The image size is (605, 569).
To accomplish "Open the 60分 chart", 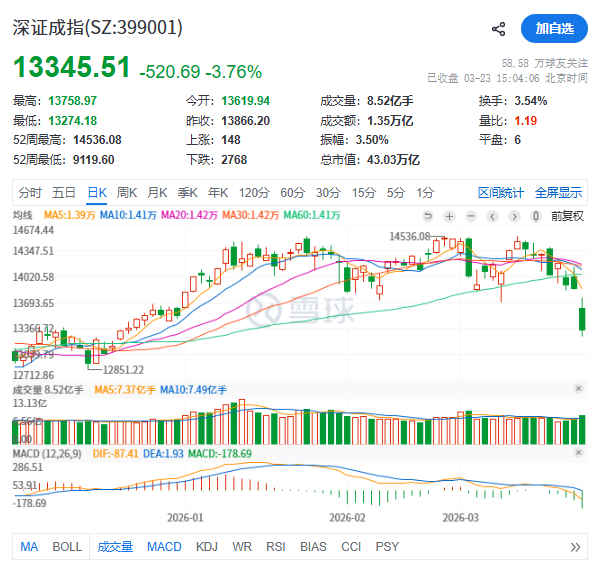I will coord(293,192).
